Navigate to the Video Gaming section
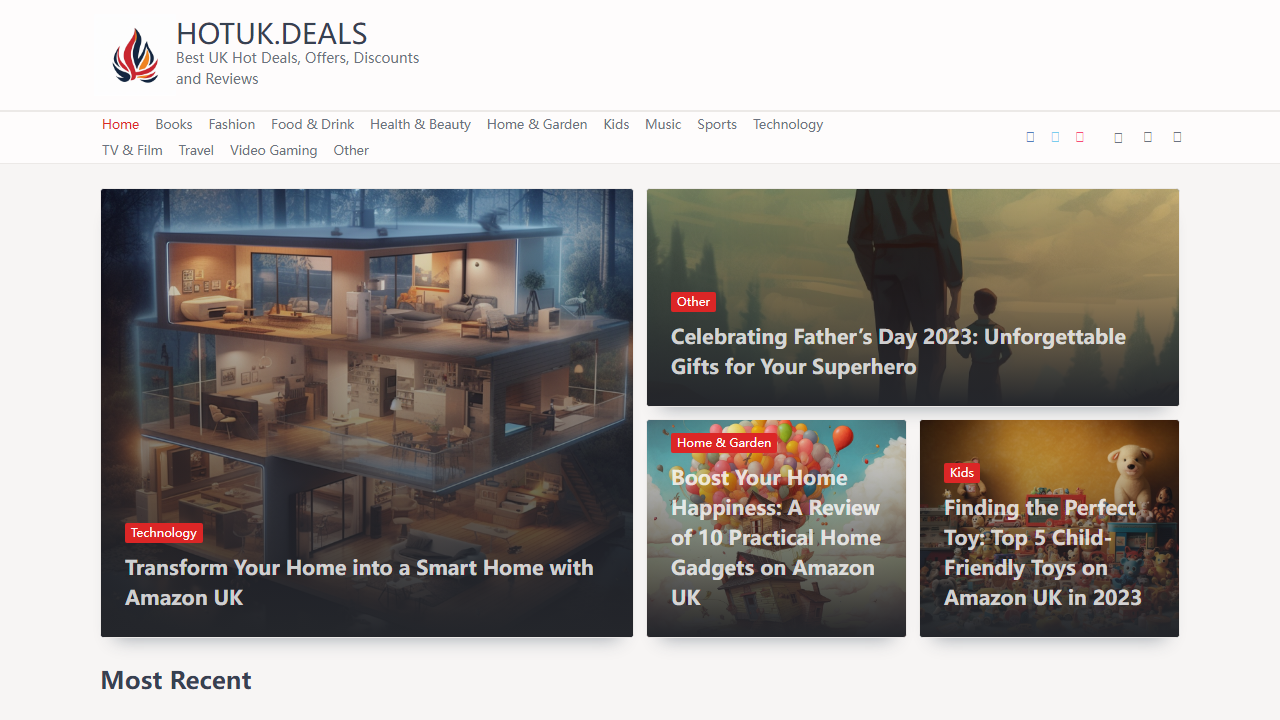Screen dimensions: 1280x720 tap(274, 150)
